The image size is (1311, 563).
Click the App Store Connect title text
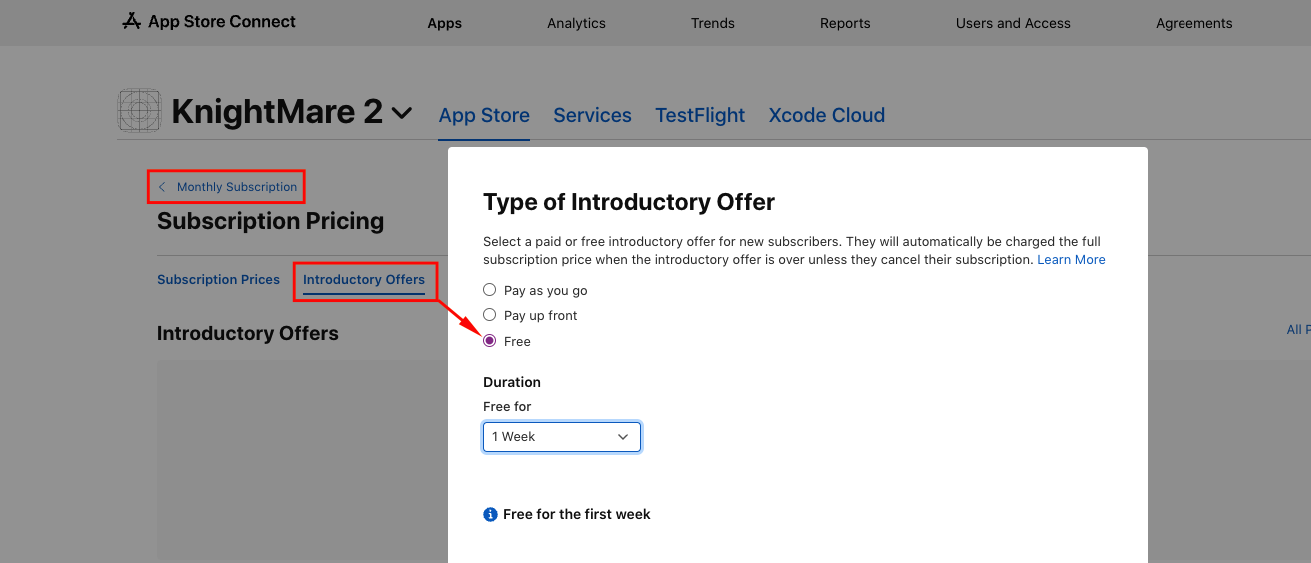[x=222, y=21]
